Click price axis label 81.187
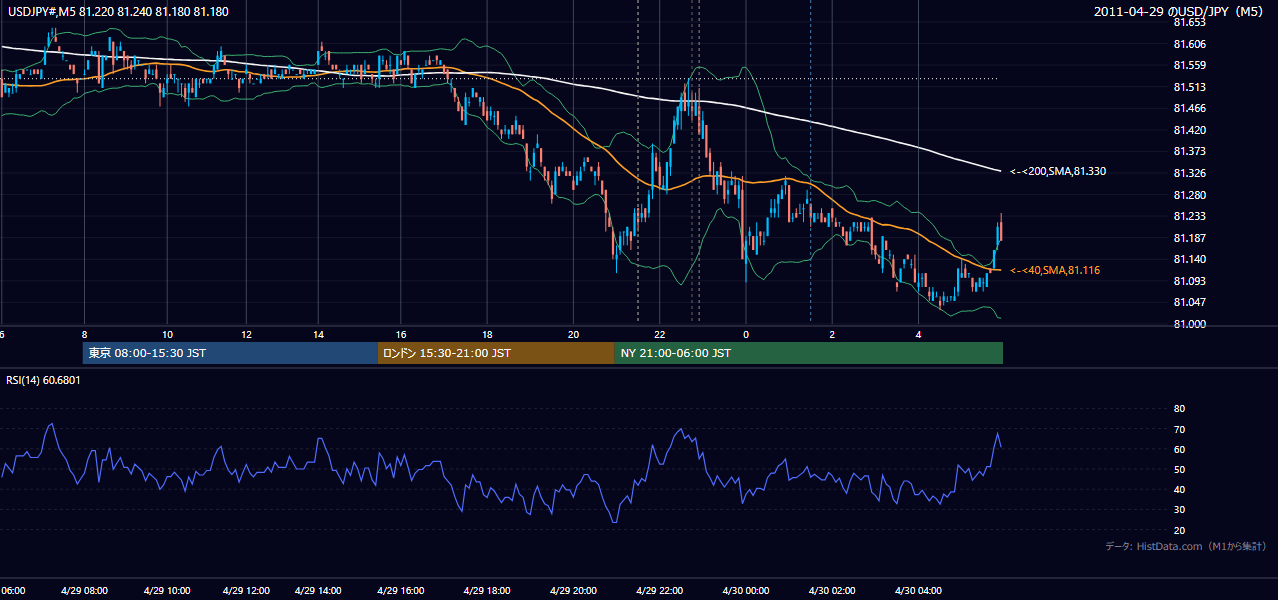The height and width of the screenshot is (600, 1278). tap(1189, 238)
